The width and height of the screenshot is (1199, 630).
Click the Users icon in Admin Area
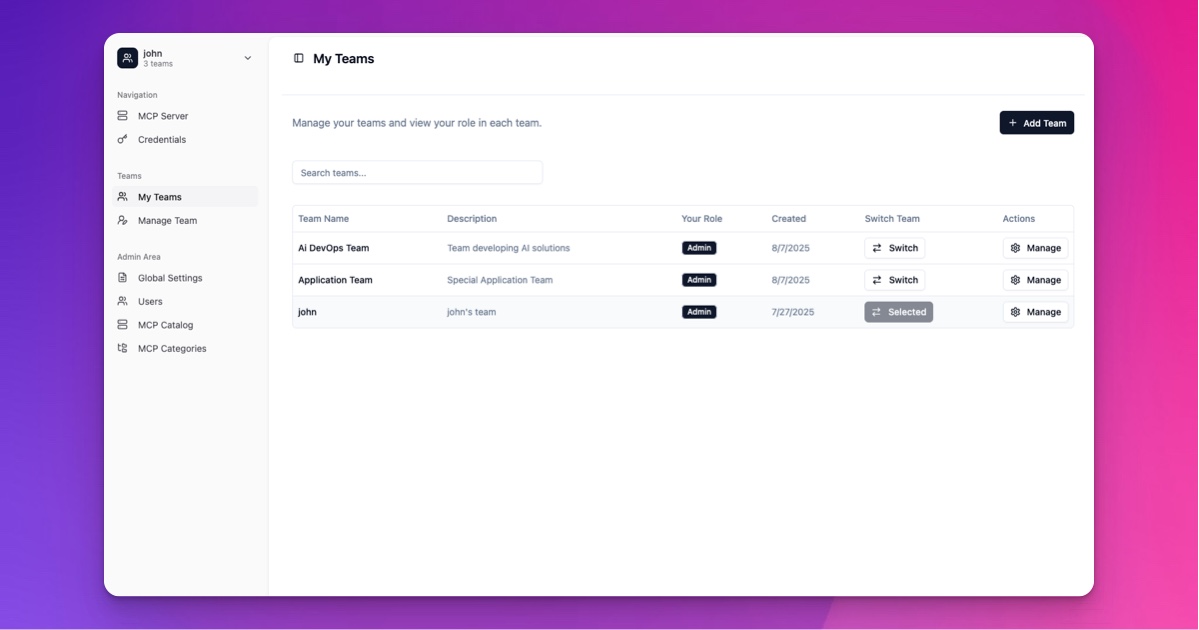[122, 301]
